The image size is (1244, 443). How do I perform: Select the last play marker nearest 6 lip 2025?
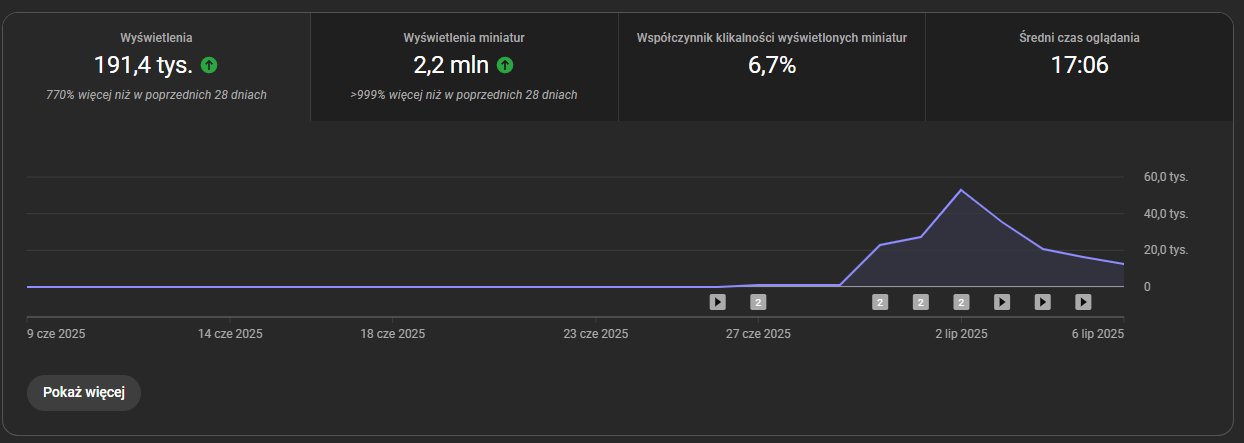[x=1083, y=301]
